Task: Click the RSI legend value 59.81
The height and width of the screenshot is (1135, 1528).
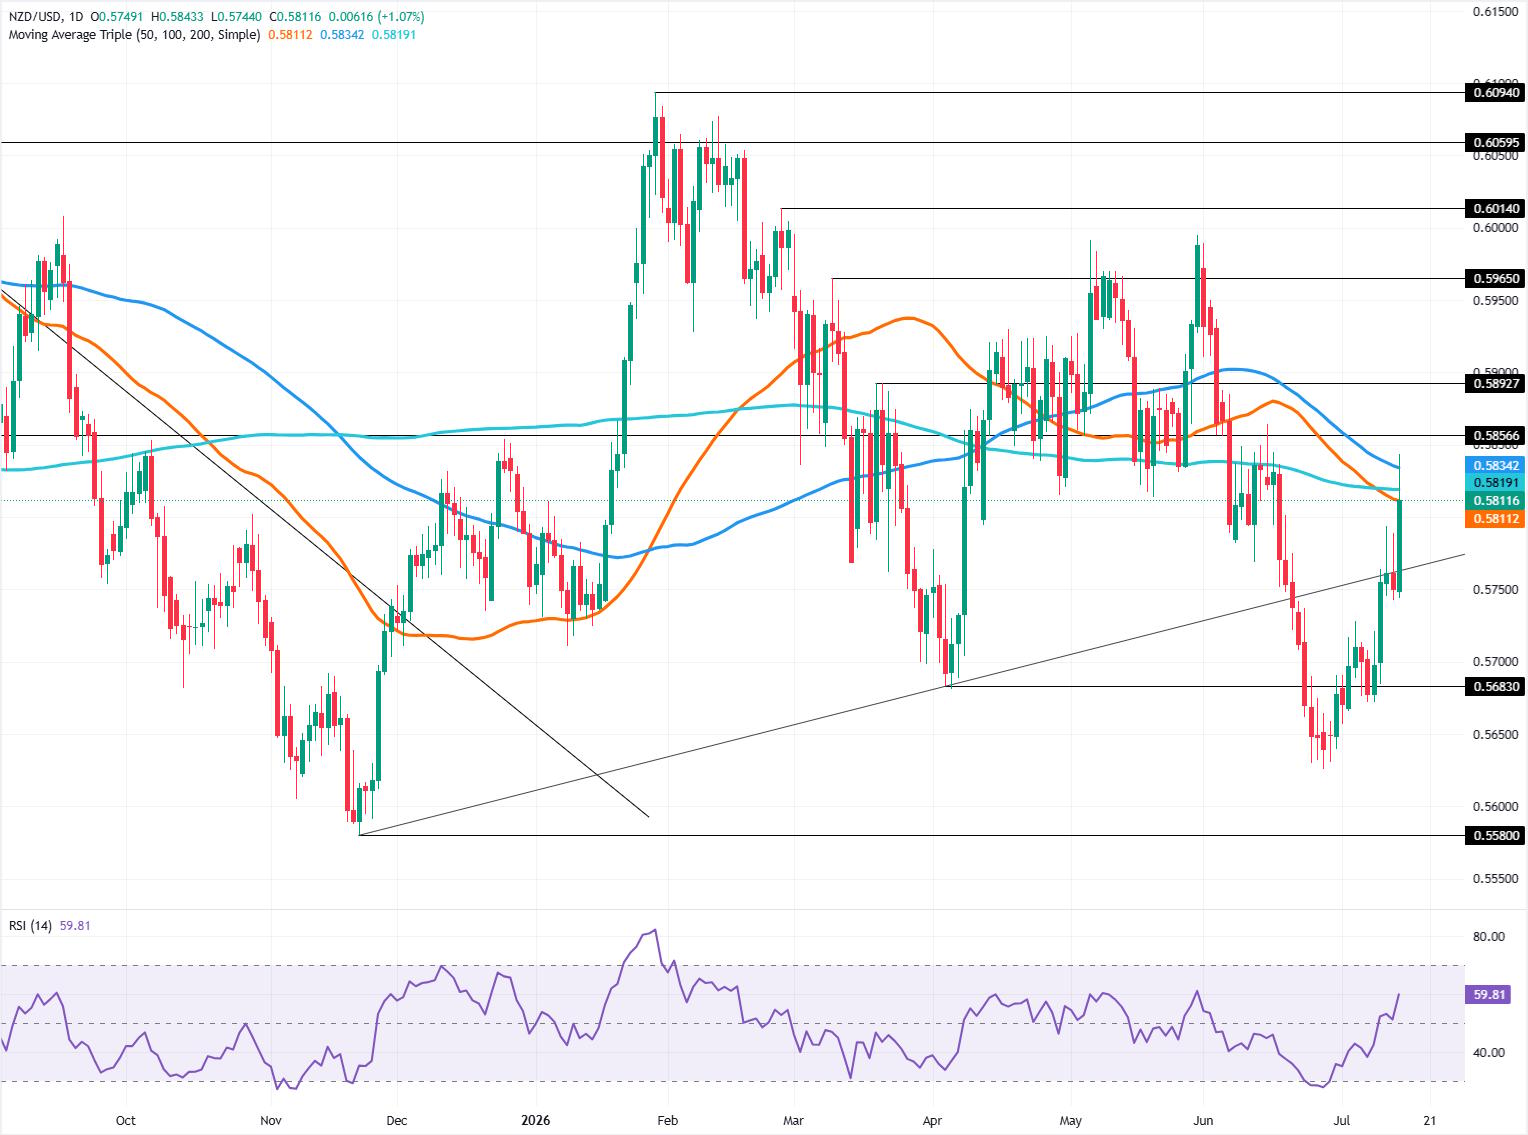Action: 75,925
